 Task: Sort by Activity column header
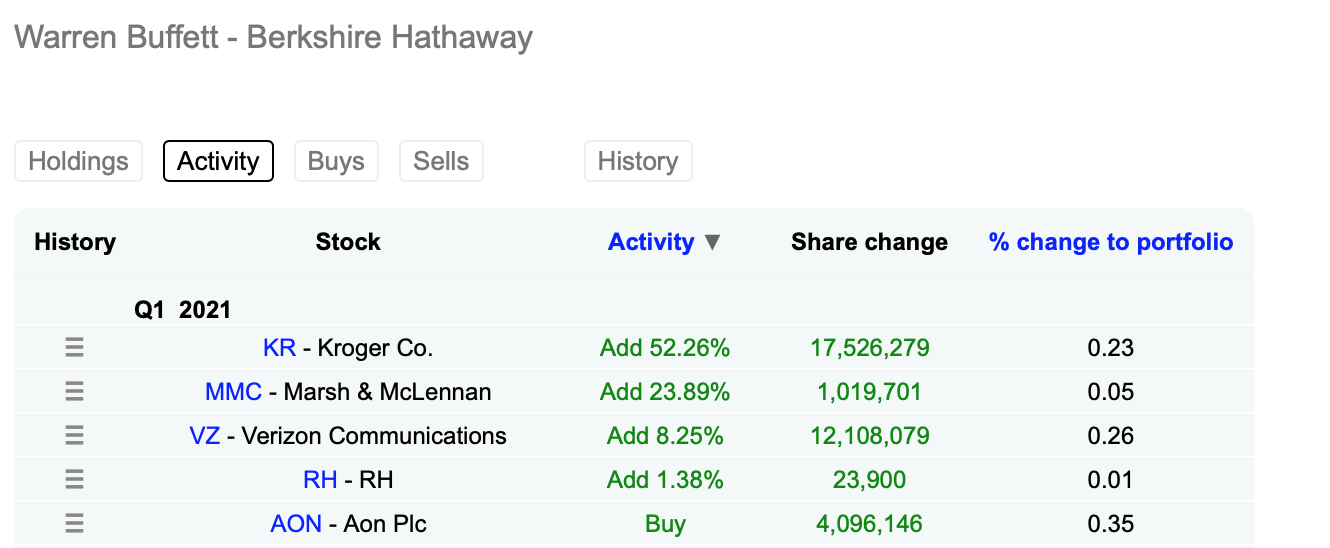tap(651, 242)
